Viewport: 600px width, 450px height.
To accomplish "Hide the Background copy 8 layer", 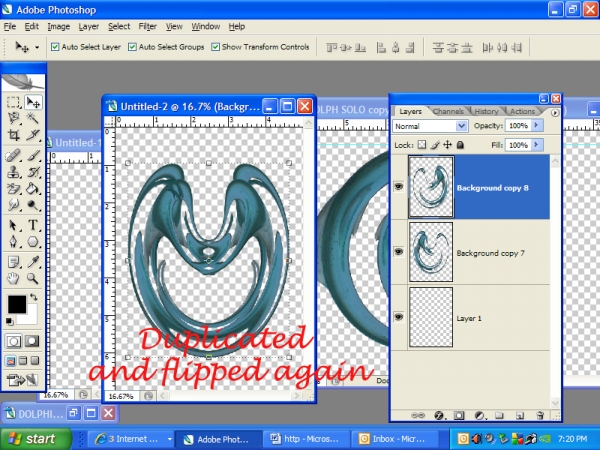I will tap(399, 186).
